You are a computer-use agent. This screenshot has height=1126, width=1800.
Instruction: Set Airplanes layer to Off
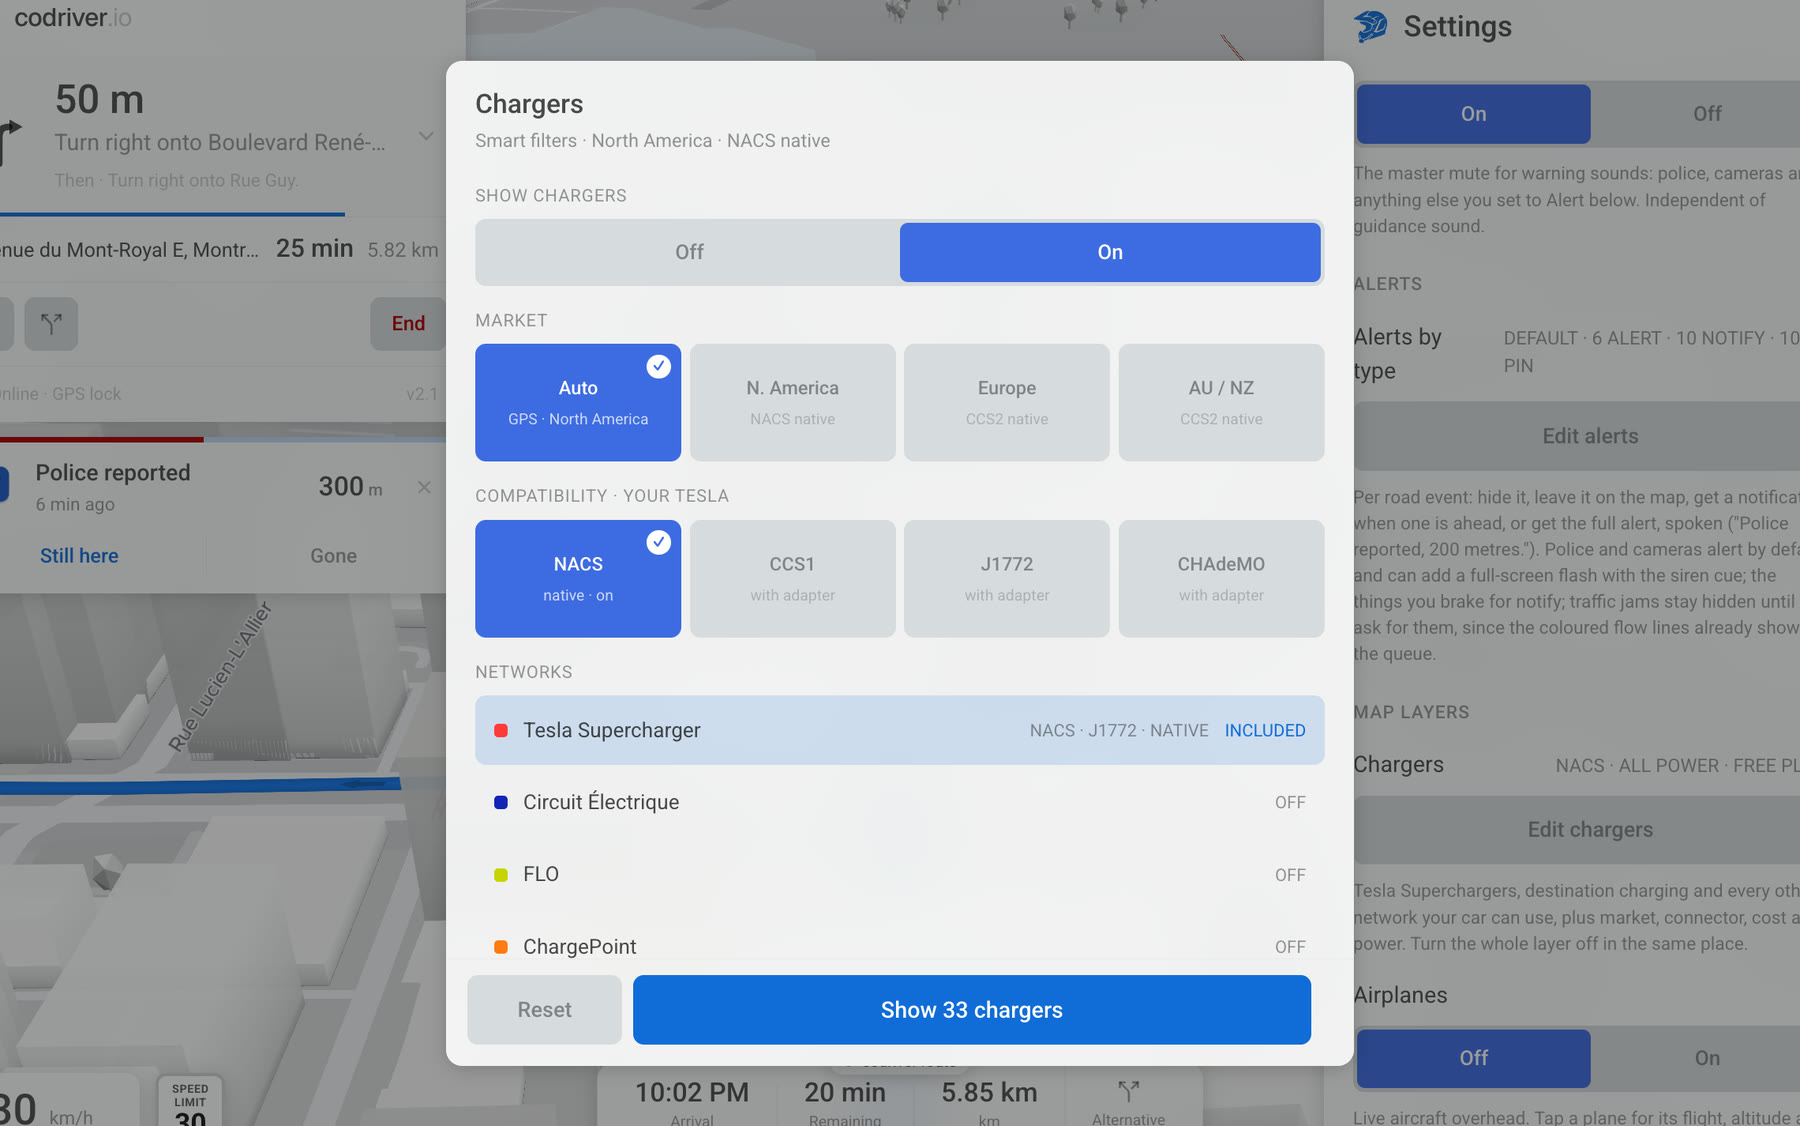click(1473, 1058)
